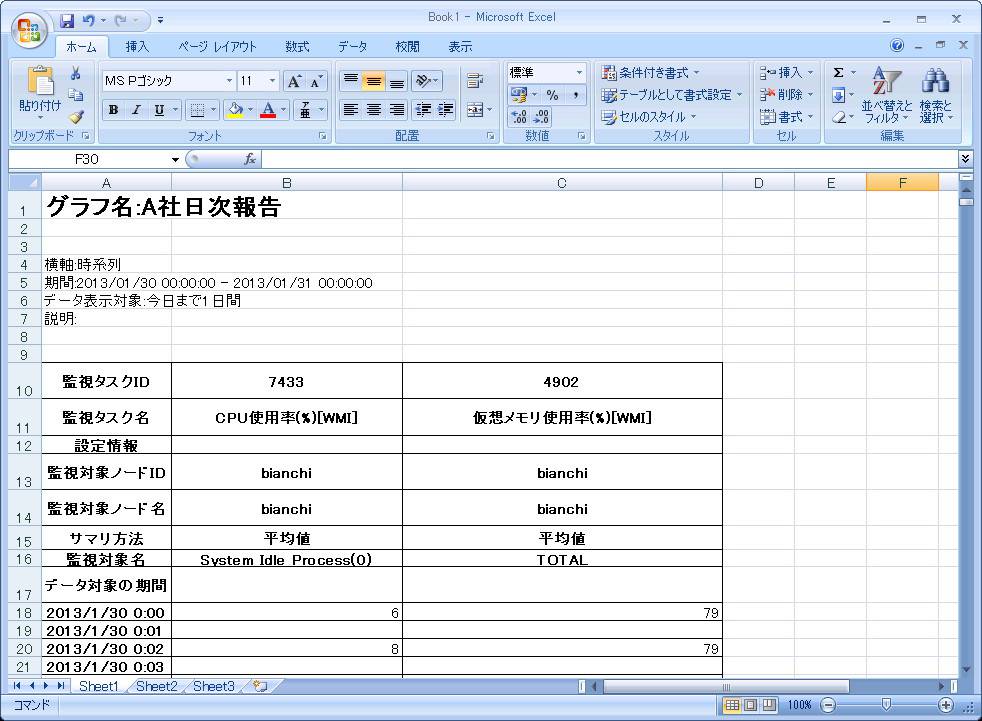Toggle wrap text in cell
This screenshot has width=982, height=721.
pos(475,81)
